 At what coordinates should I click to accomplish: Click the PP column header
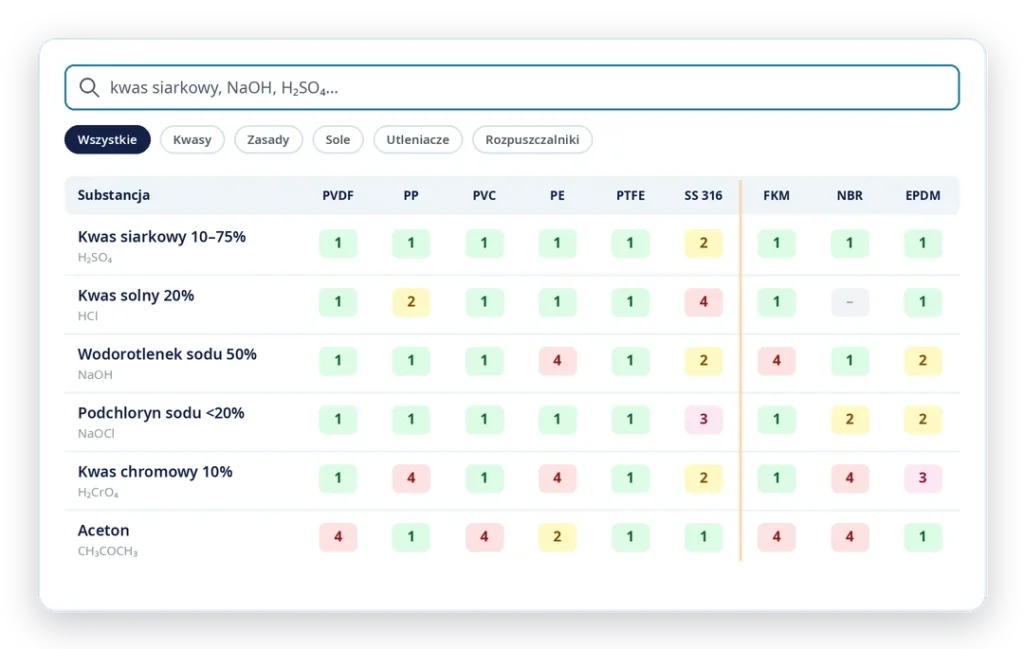point(411,195)
